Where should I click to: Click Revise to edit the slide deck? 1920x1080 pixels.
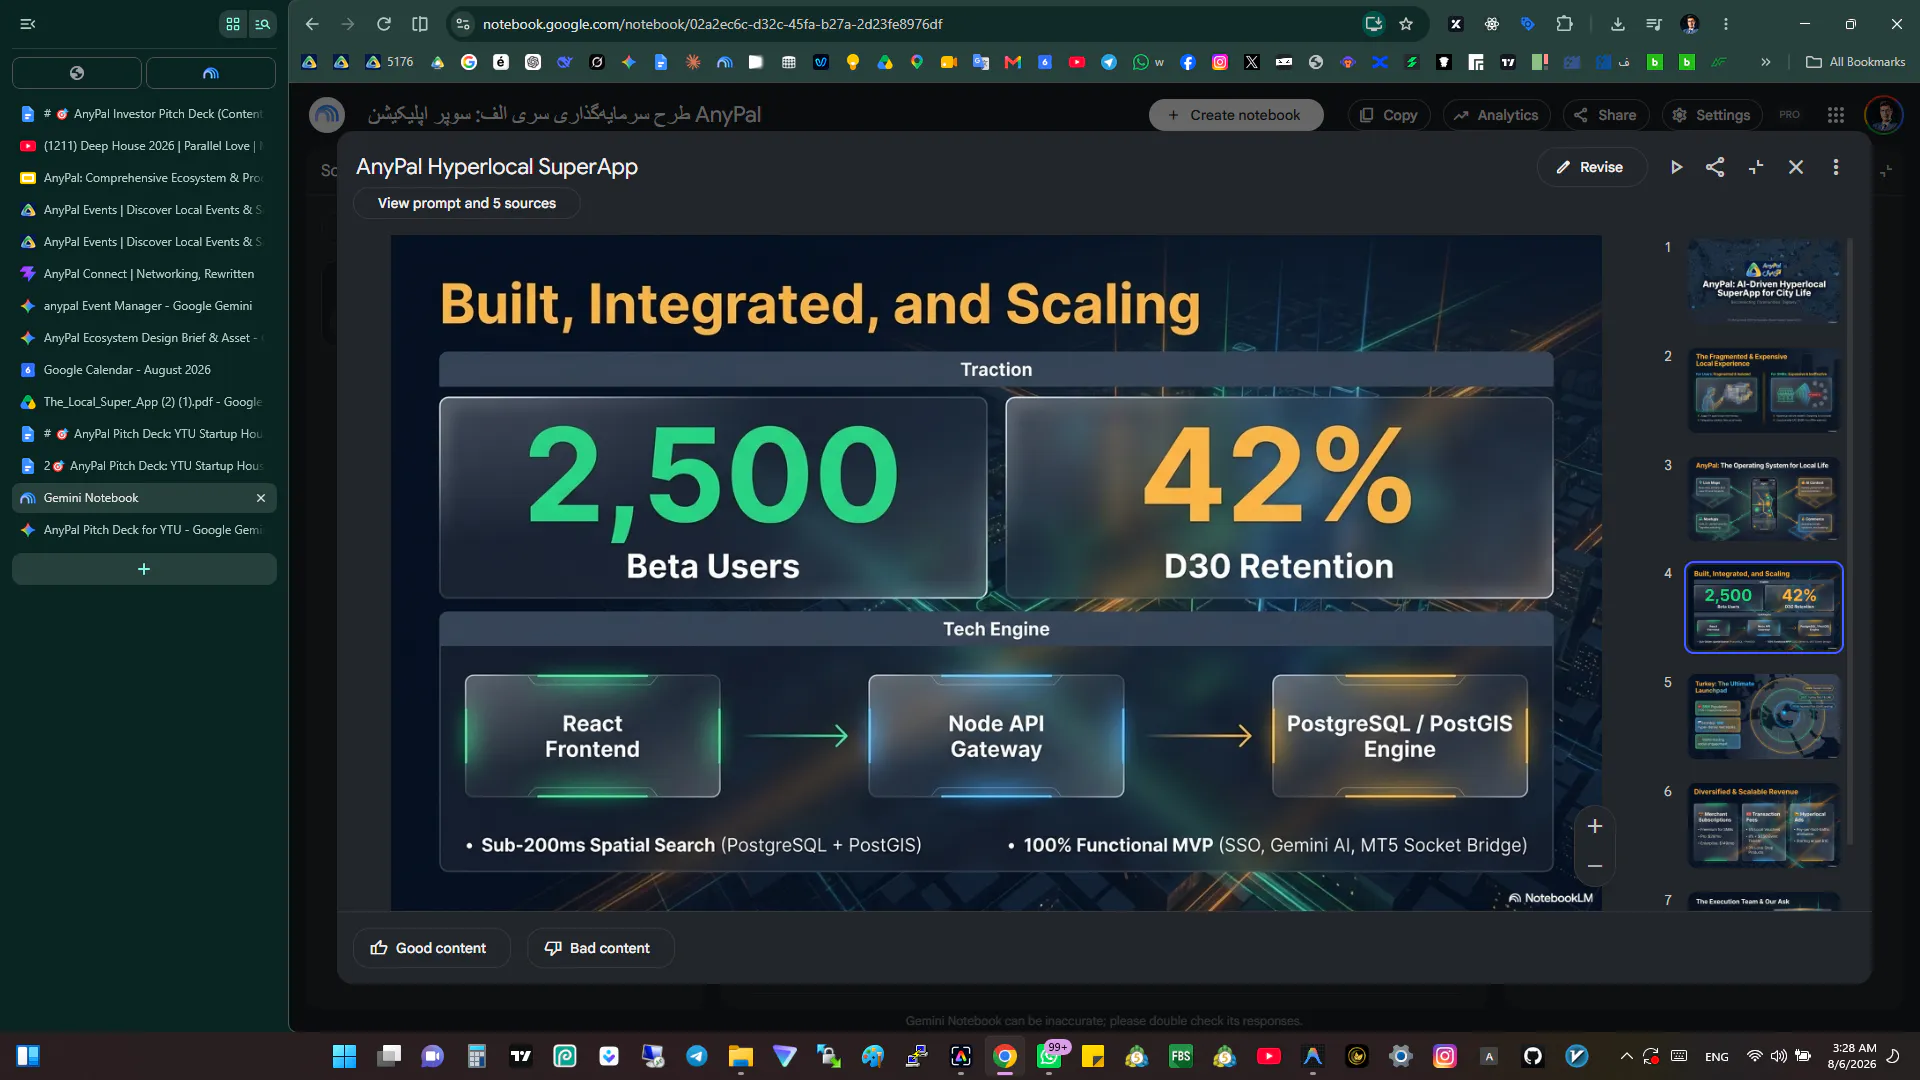coord(1590,167)
